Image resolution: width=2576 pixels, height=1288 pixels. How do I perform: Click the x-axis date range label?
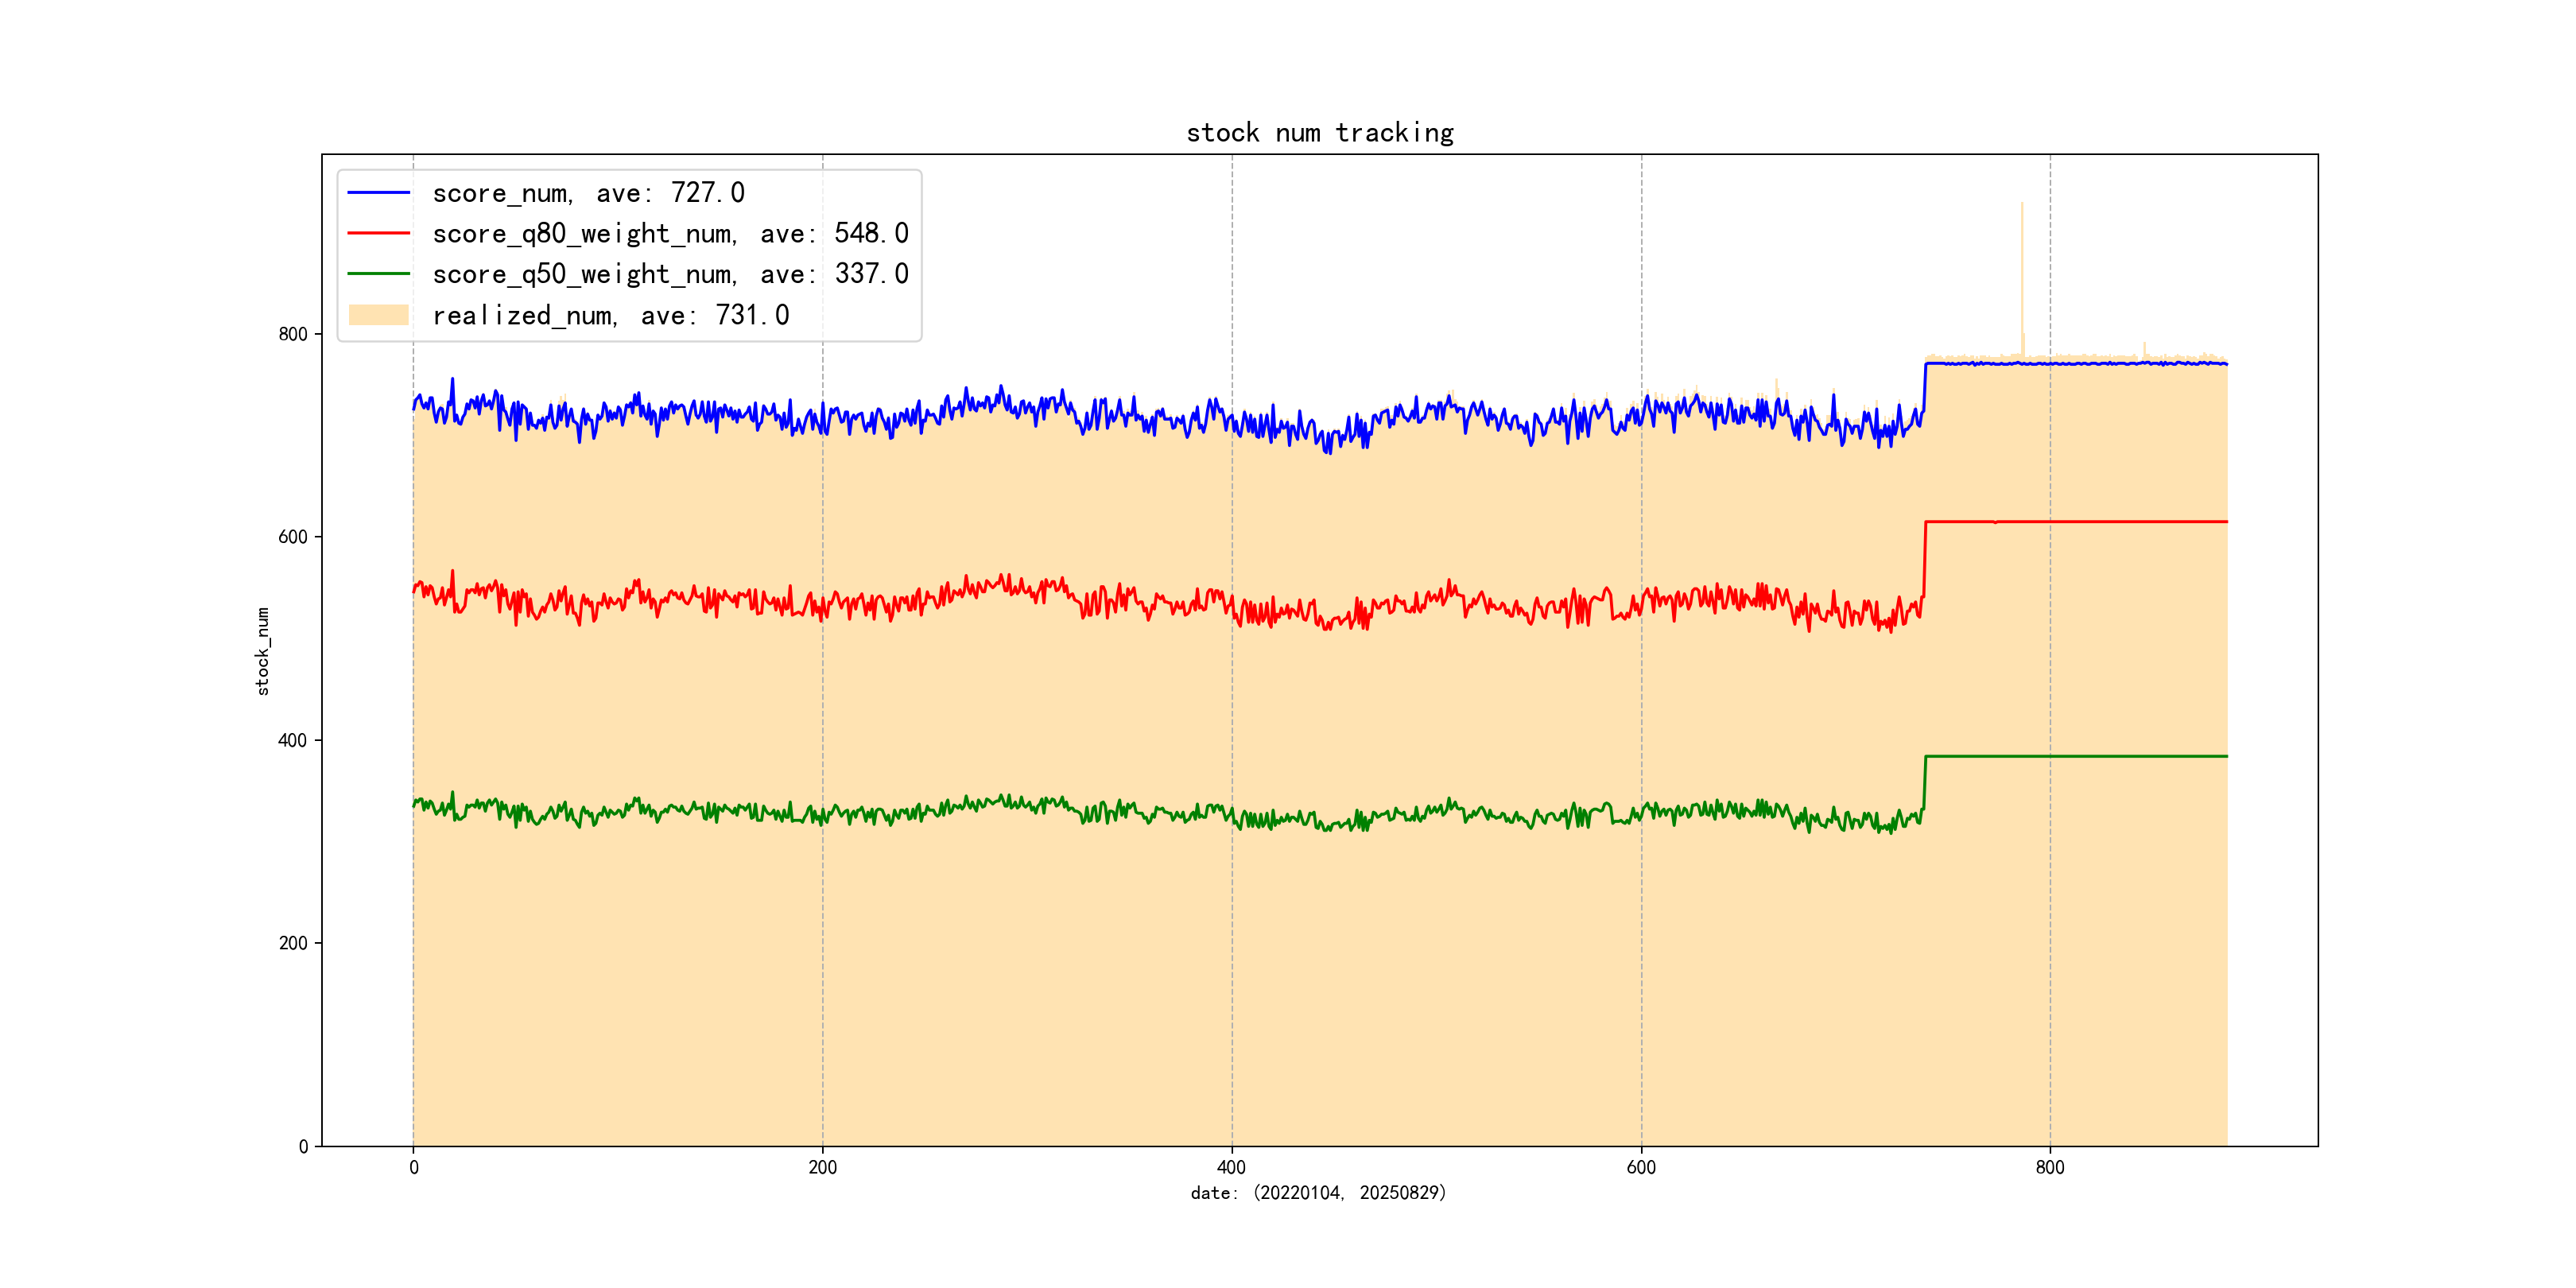pyautogui.click(x=1318, y=1192)
